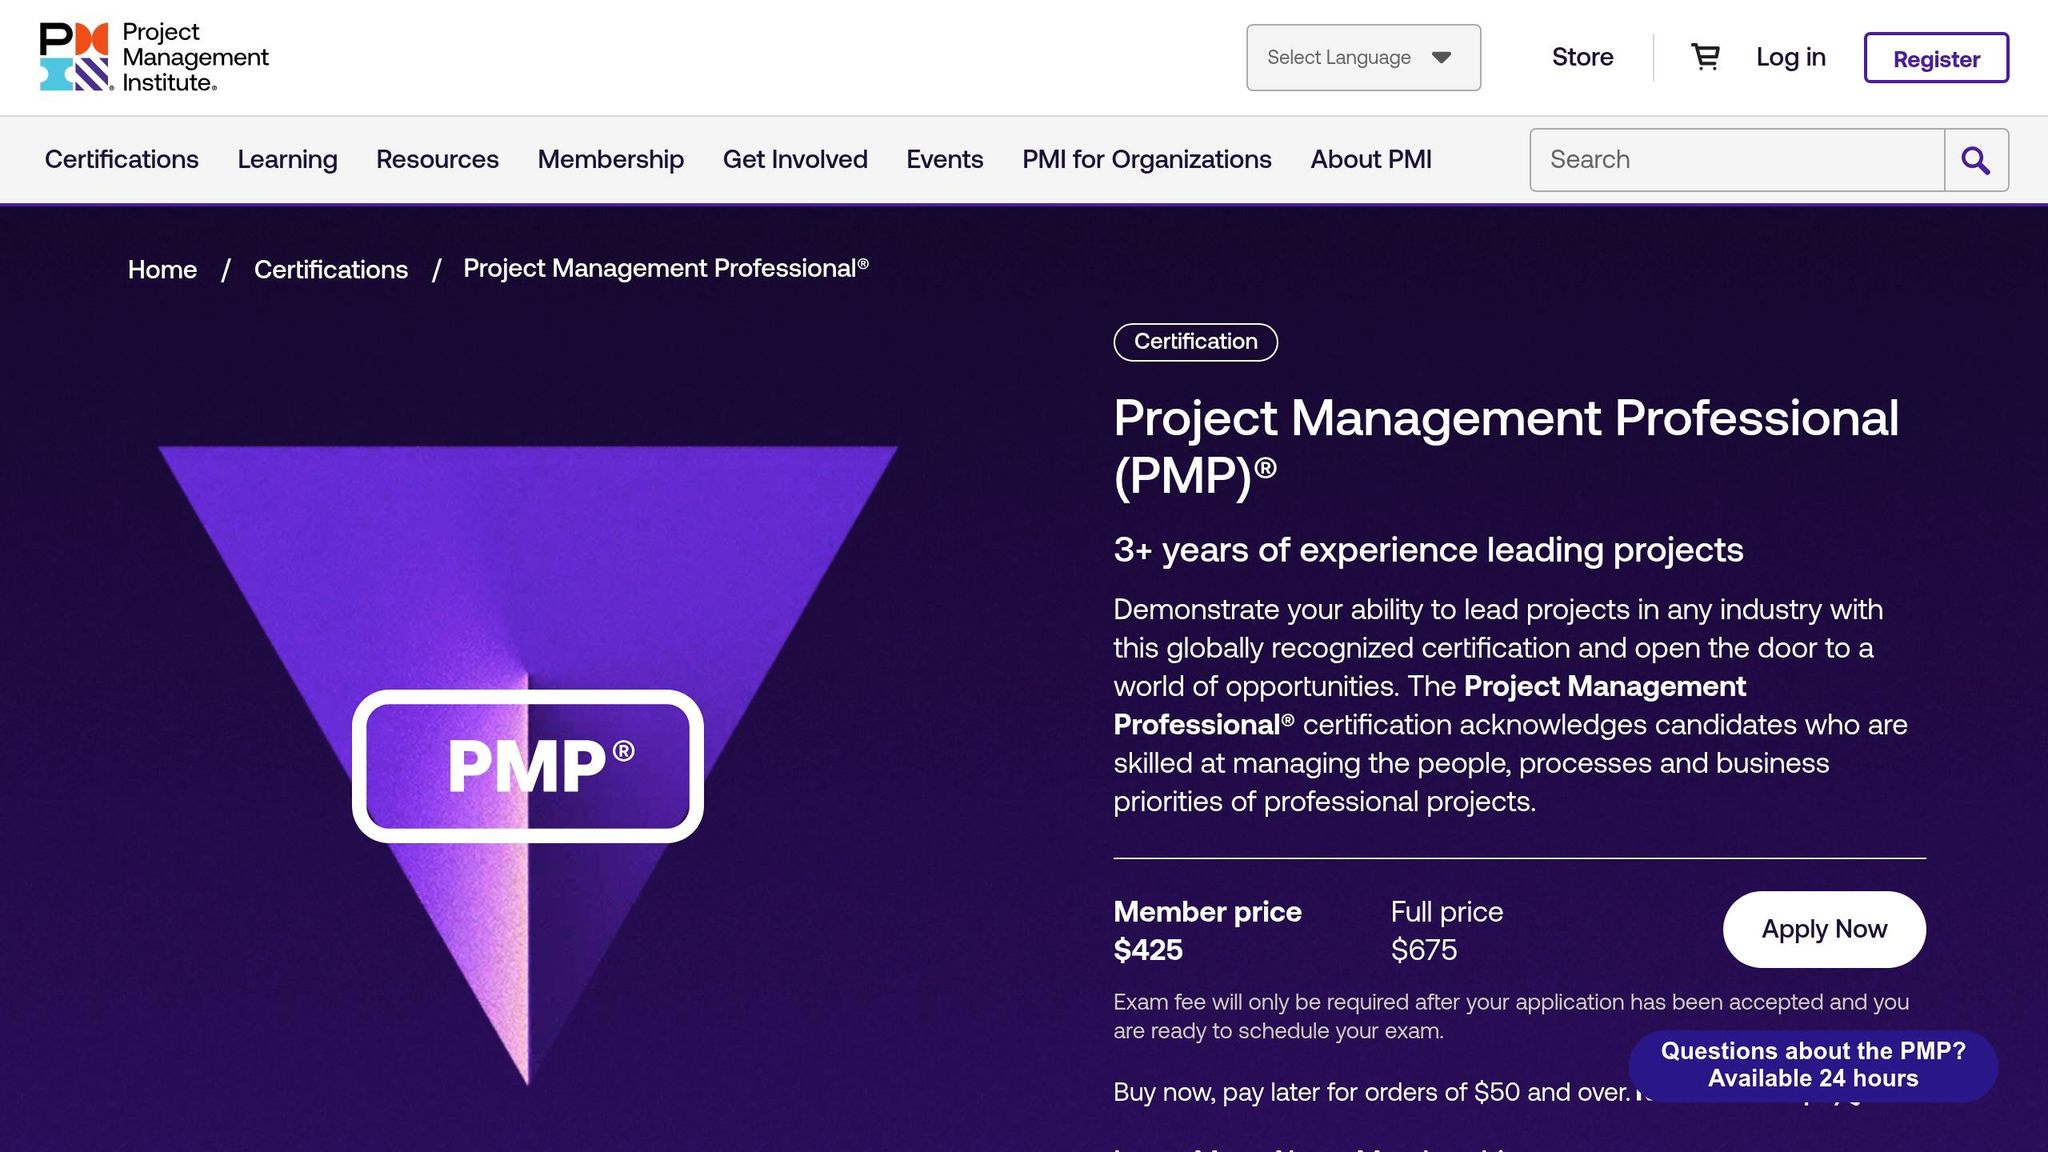Screen dimensions: 2048x1152
Task: Focus the Search input field
Action: pos(1737,160)
